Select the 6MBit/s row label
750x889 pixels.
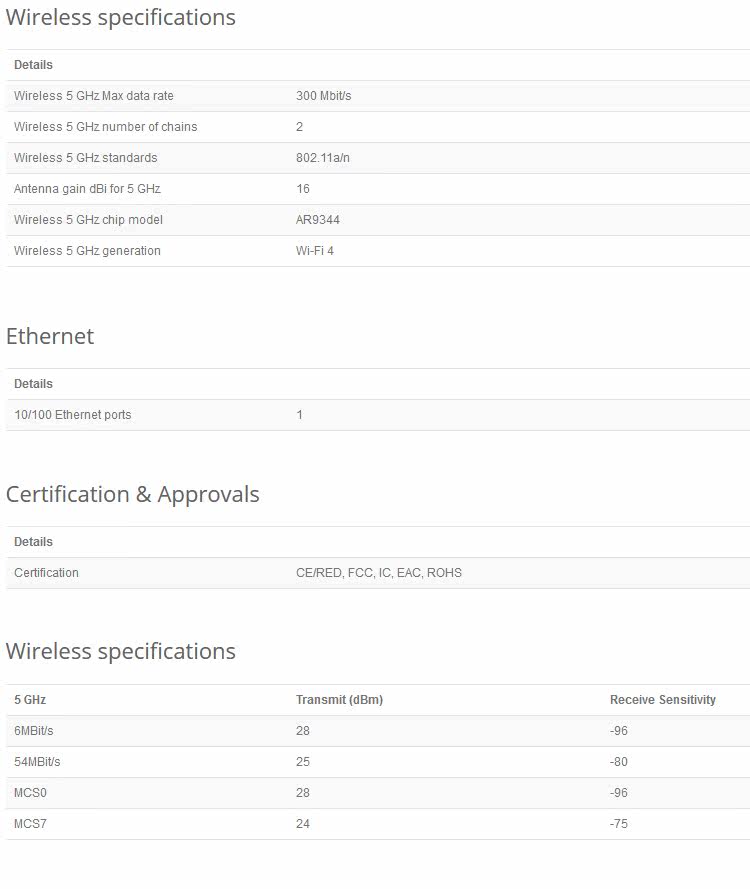33,731
